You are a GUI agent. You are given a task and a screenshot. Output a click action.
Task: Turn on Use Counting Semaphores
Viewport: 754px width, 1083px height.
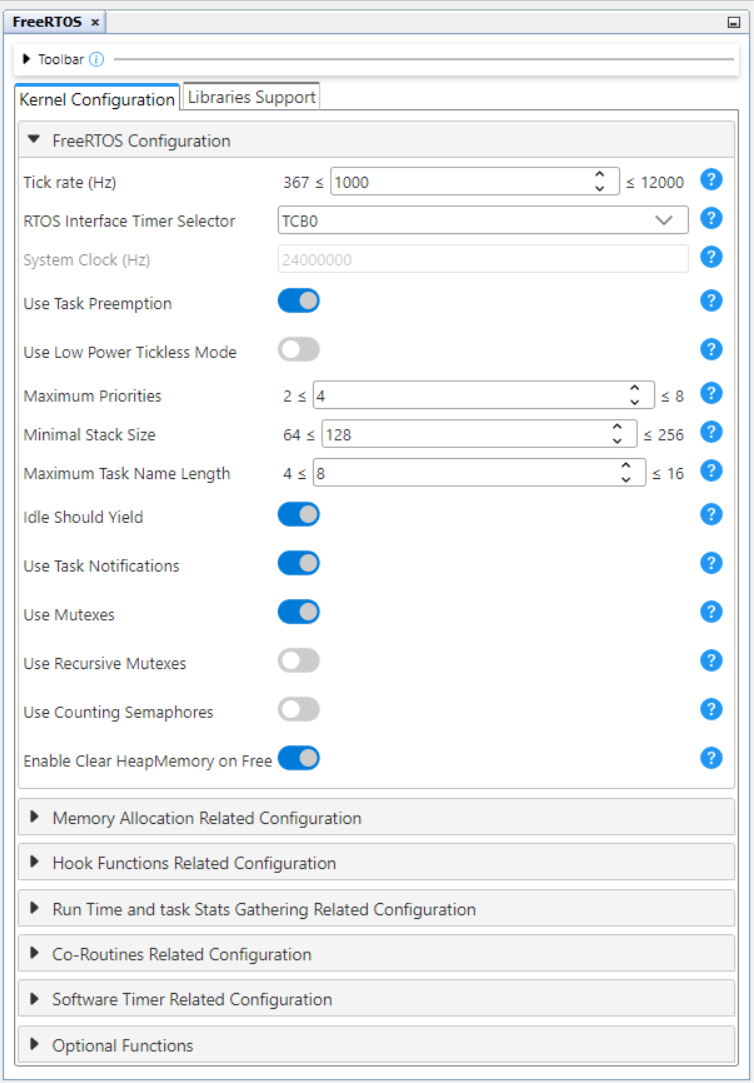(x=299, y=709)
